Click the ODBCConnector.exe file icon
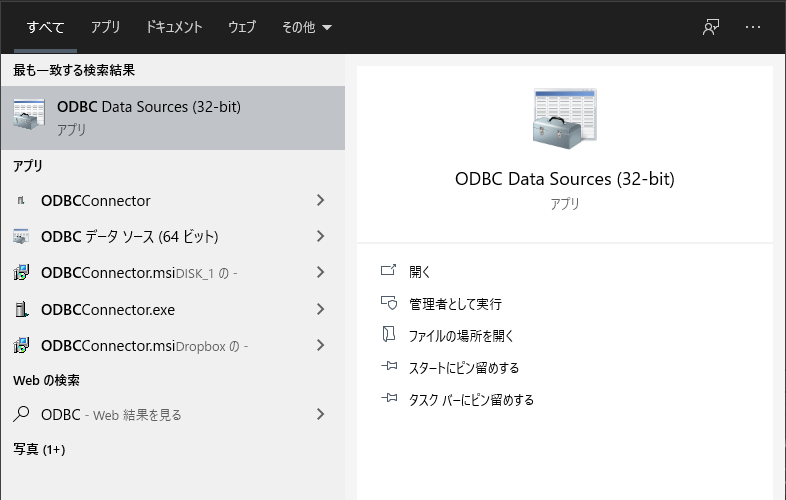The width and height of the screenshot is (786, 500). click(22, 309)
